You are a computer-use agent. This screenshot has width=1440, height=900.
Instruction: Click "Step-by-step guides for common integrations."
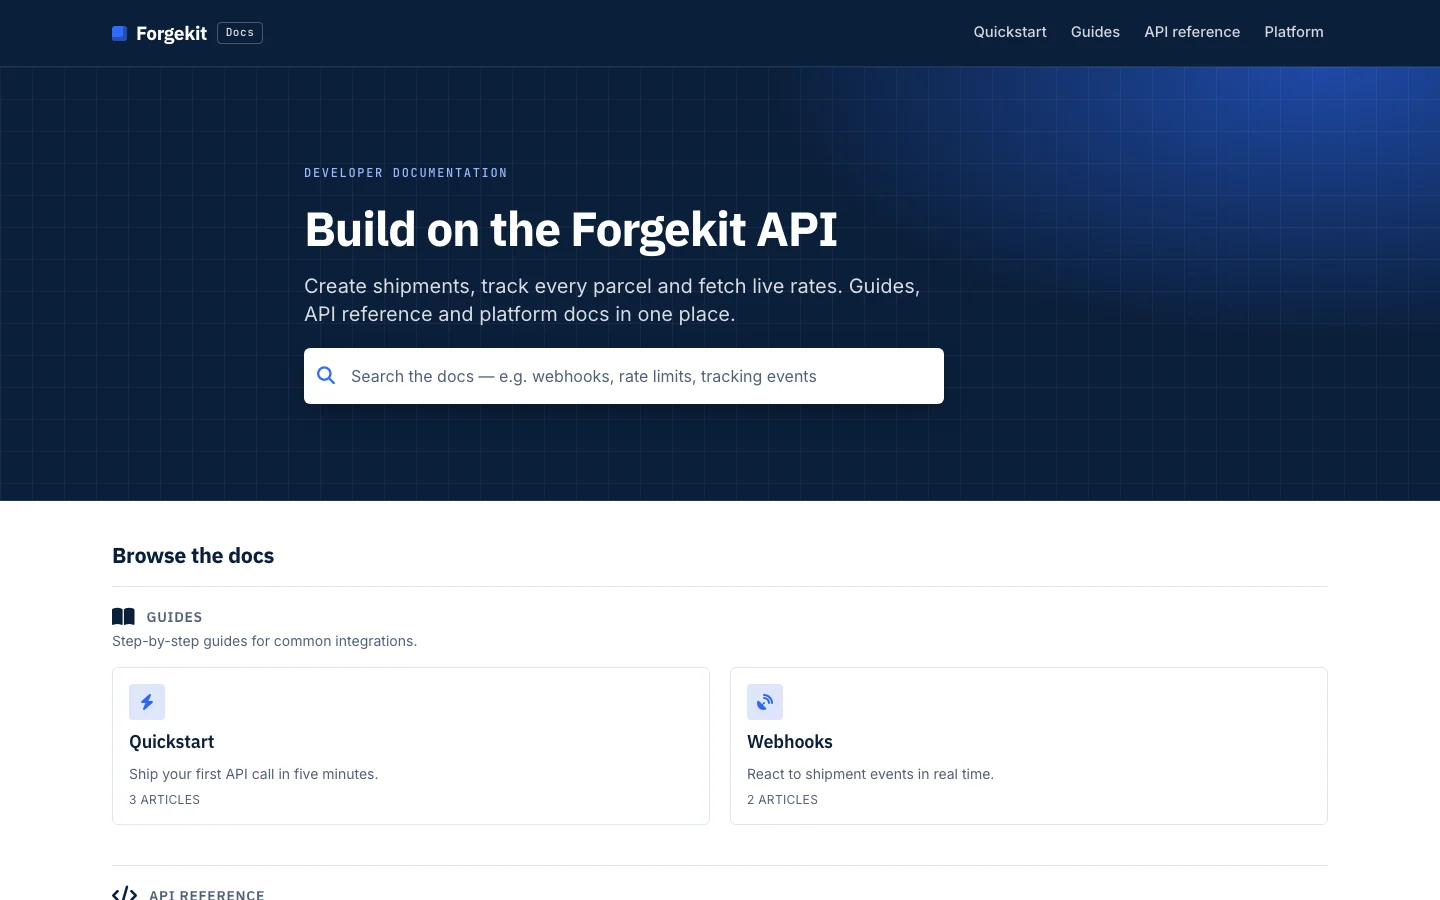[264, 641]
